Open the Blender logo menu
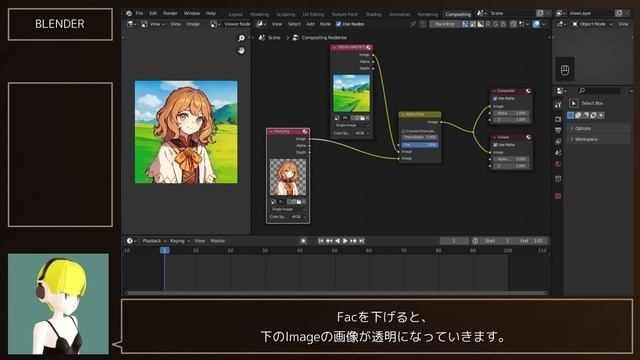The image size is (640, 360). tap(129, 13)
